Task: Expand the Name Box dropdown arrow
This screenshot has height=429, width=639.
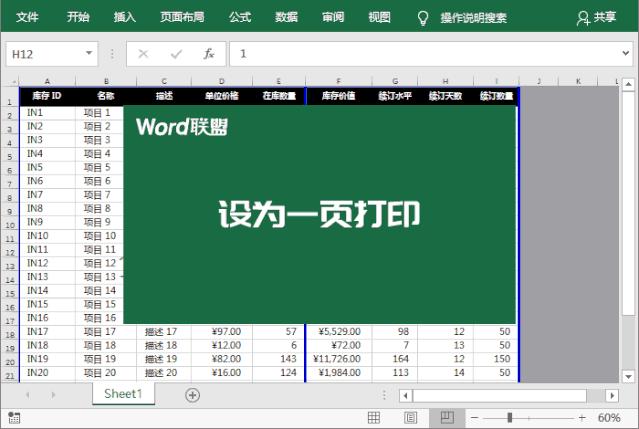Action: tap(89, 53)
